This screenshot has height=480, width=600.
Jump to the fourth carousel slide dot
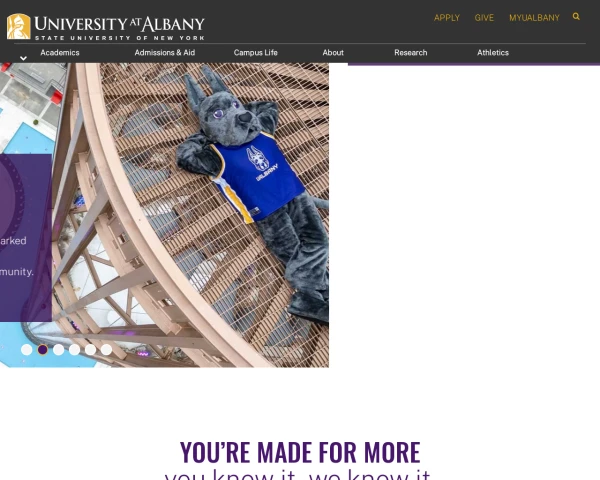(75, 349)
